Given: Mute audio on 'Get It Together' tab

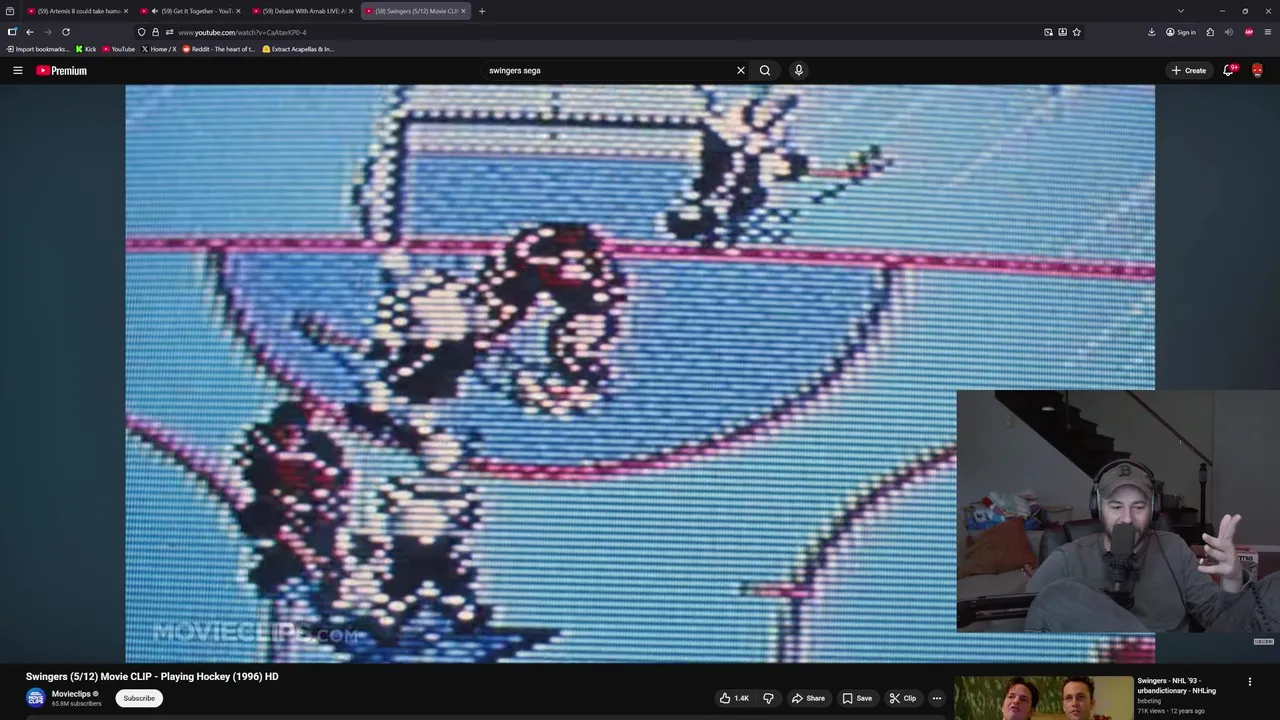Looking at the screenshot, I should [x=155, y=11].
